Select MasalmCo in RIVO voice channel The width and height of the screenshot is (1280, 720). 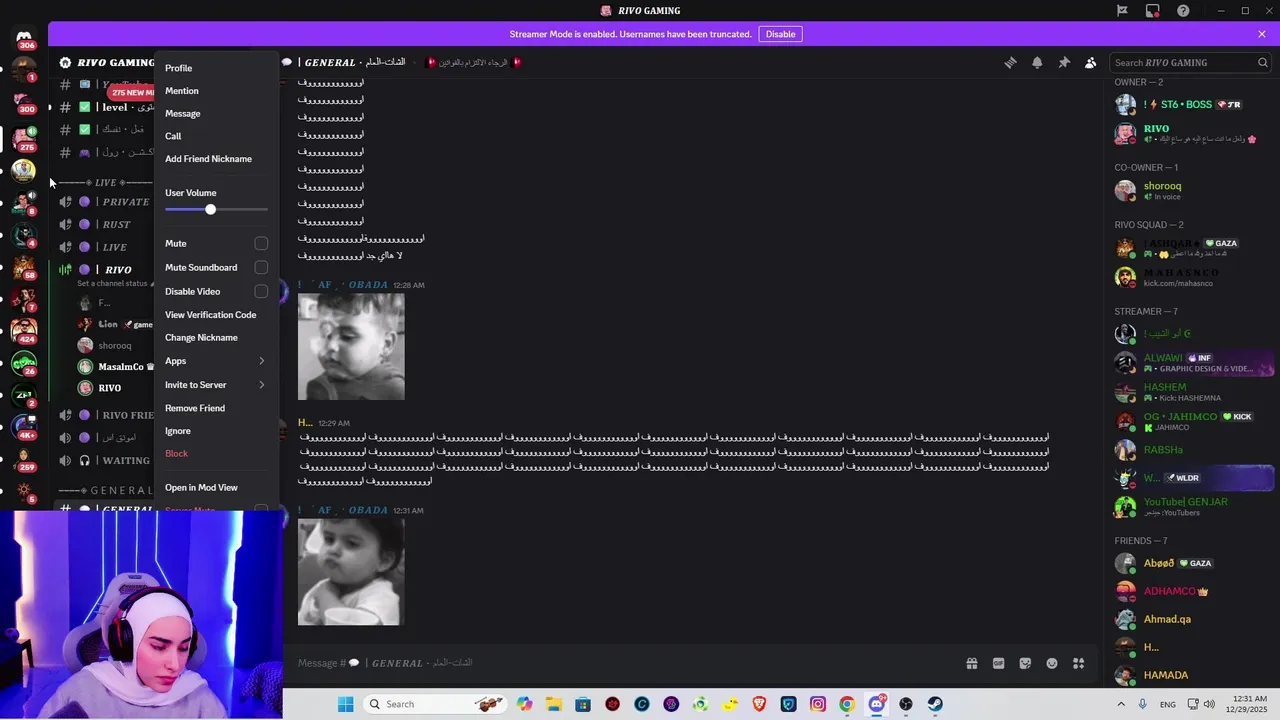[x=114, y=367]
